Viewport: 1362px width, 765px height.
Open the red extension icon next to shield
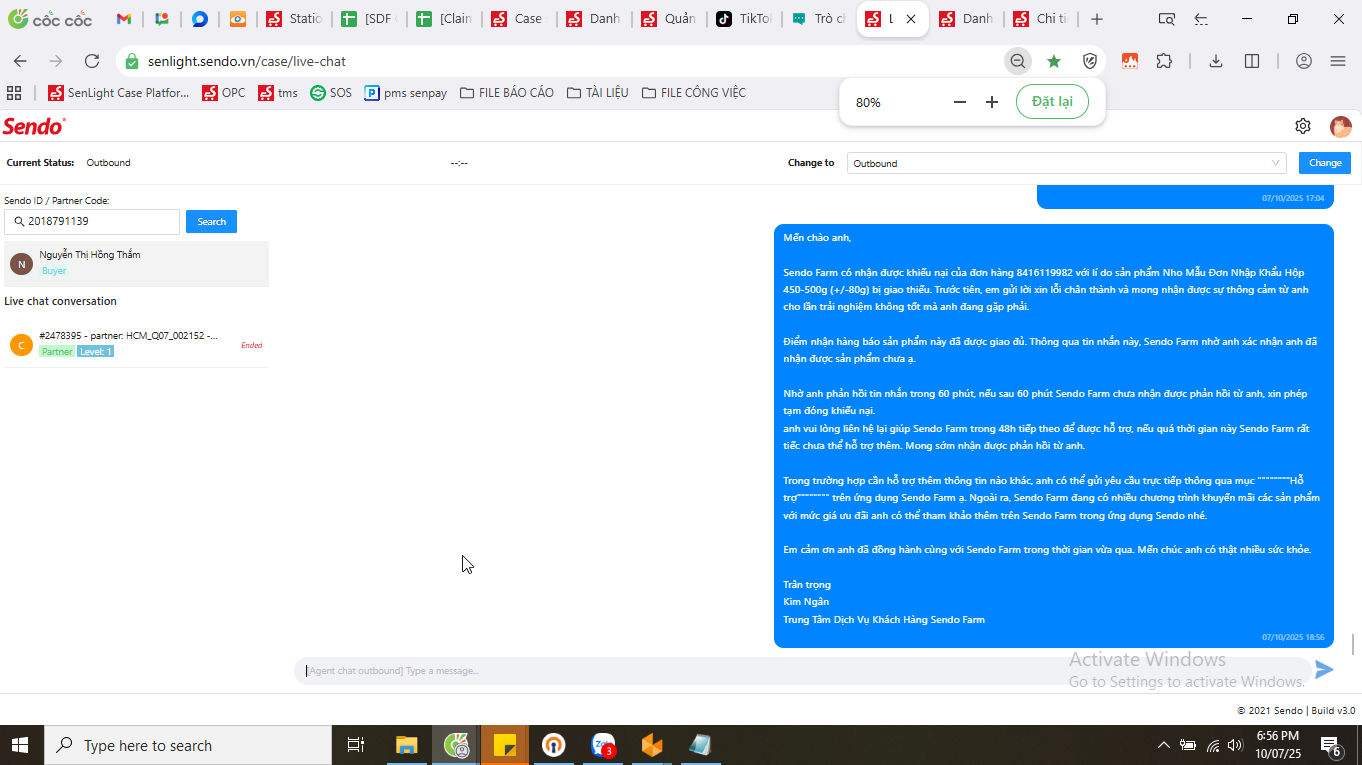1130,61
